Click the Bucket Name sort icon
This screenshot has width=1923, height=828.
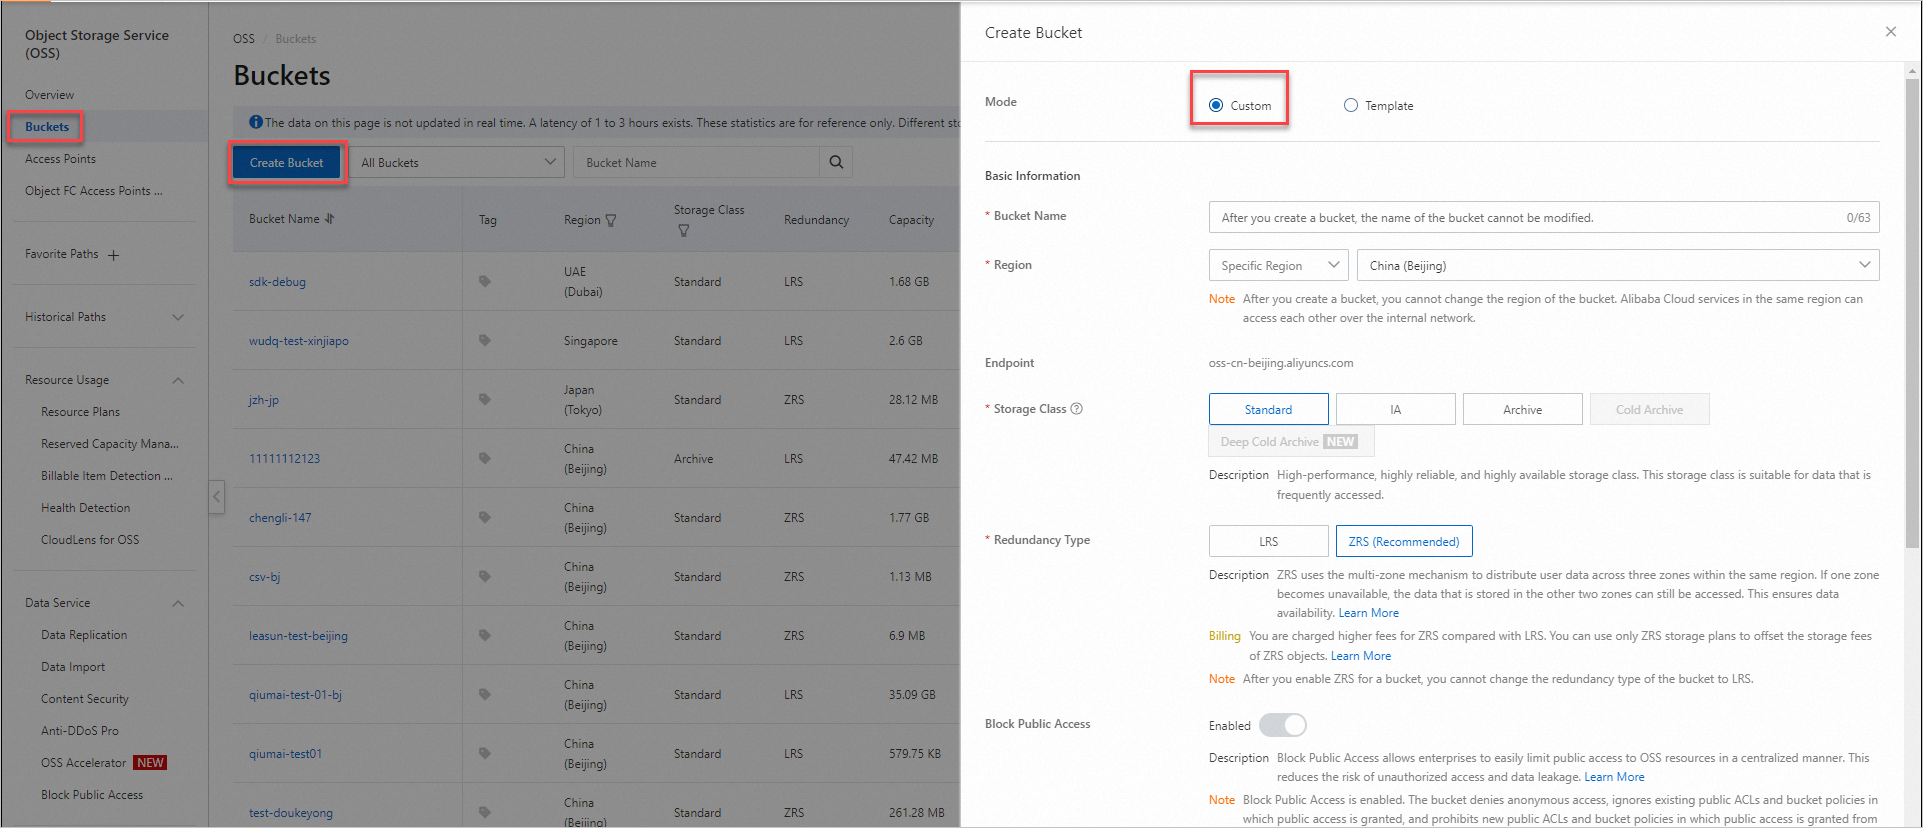[330, 219]
